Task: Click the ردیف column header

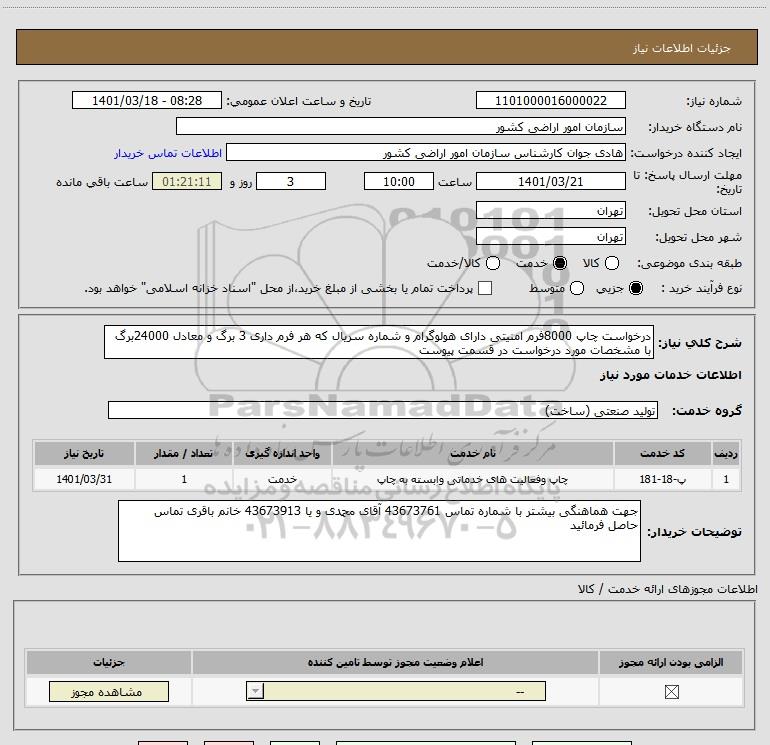Action: (x=726, y=453)
